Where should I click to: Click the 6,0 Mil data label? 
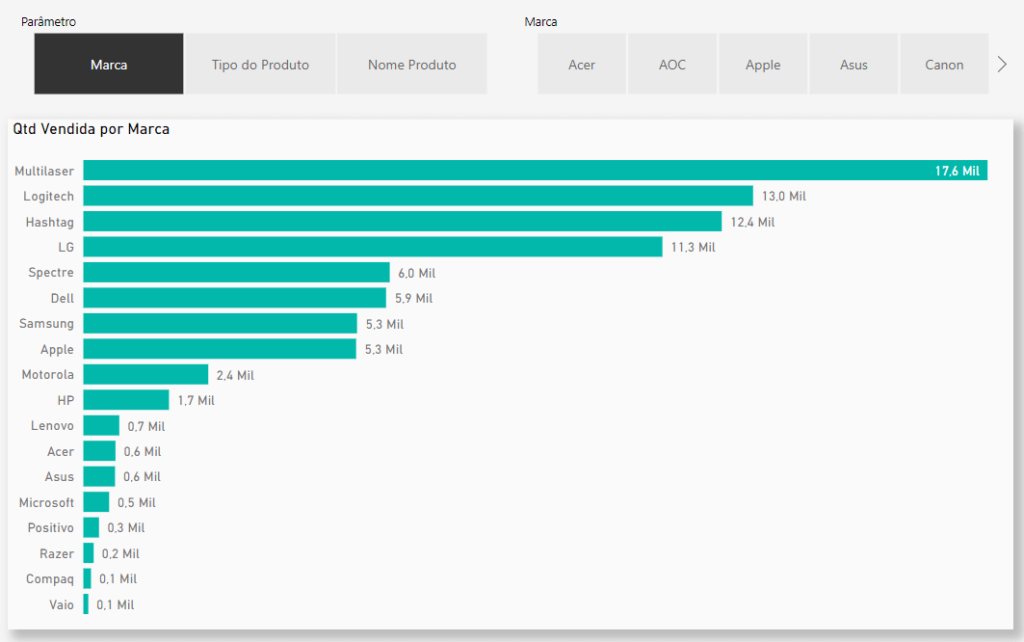(x=417, y=273)
